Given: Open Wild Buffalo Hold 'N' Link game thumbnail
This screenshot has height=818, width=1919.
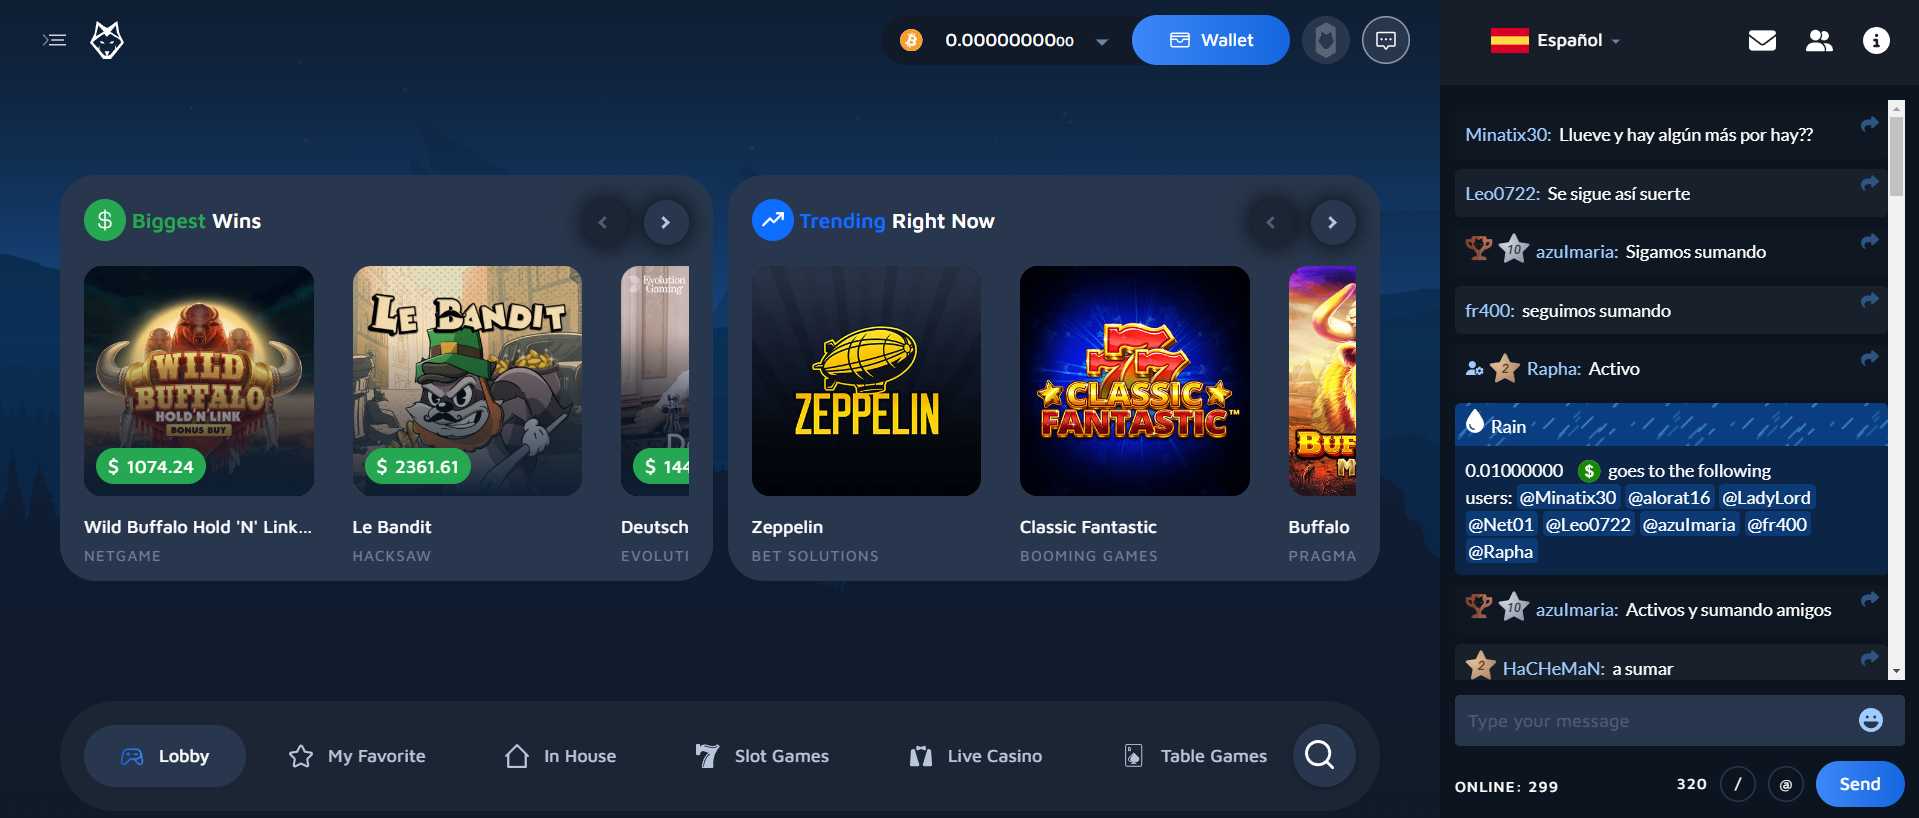Looking at the screenshot, I should point(199,381).
